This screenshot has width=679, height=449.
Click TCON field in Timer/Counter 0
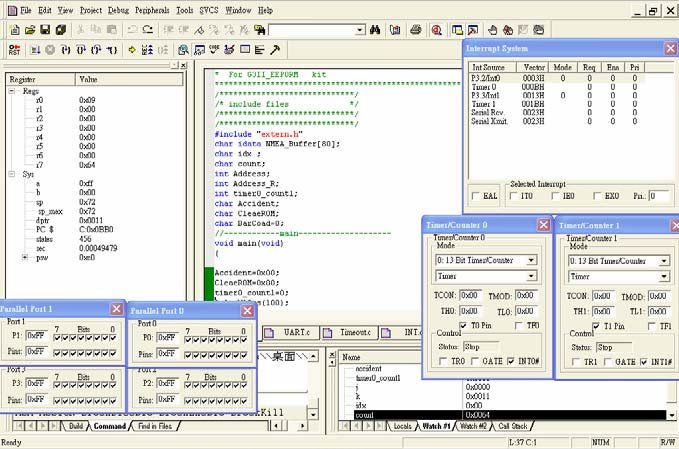(470, 295)
